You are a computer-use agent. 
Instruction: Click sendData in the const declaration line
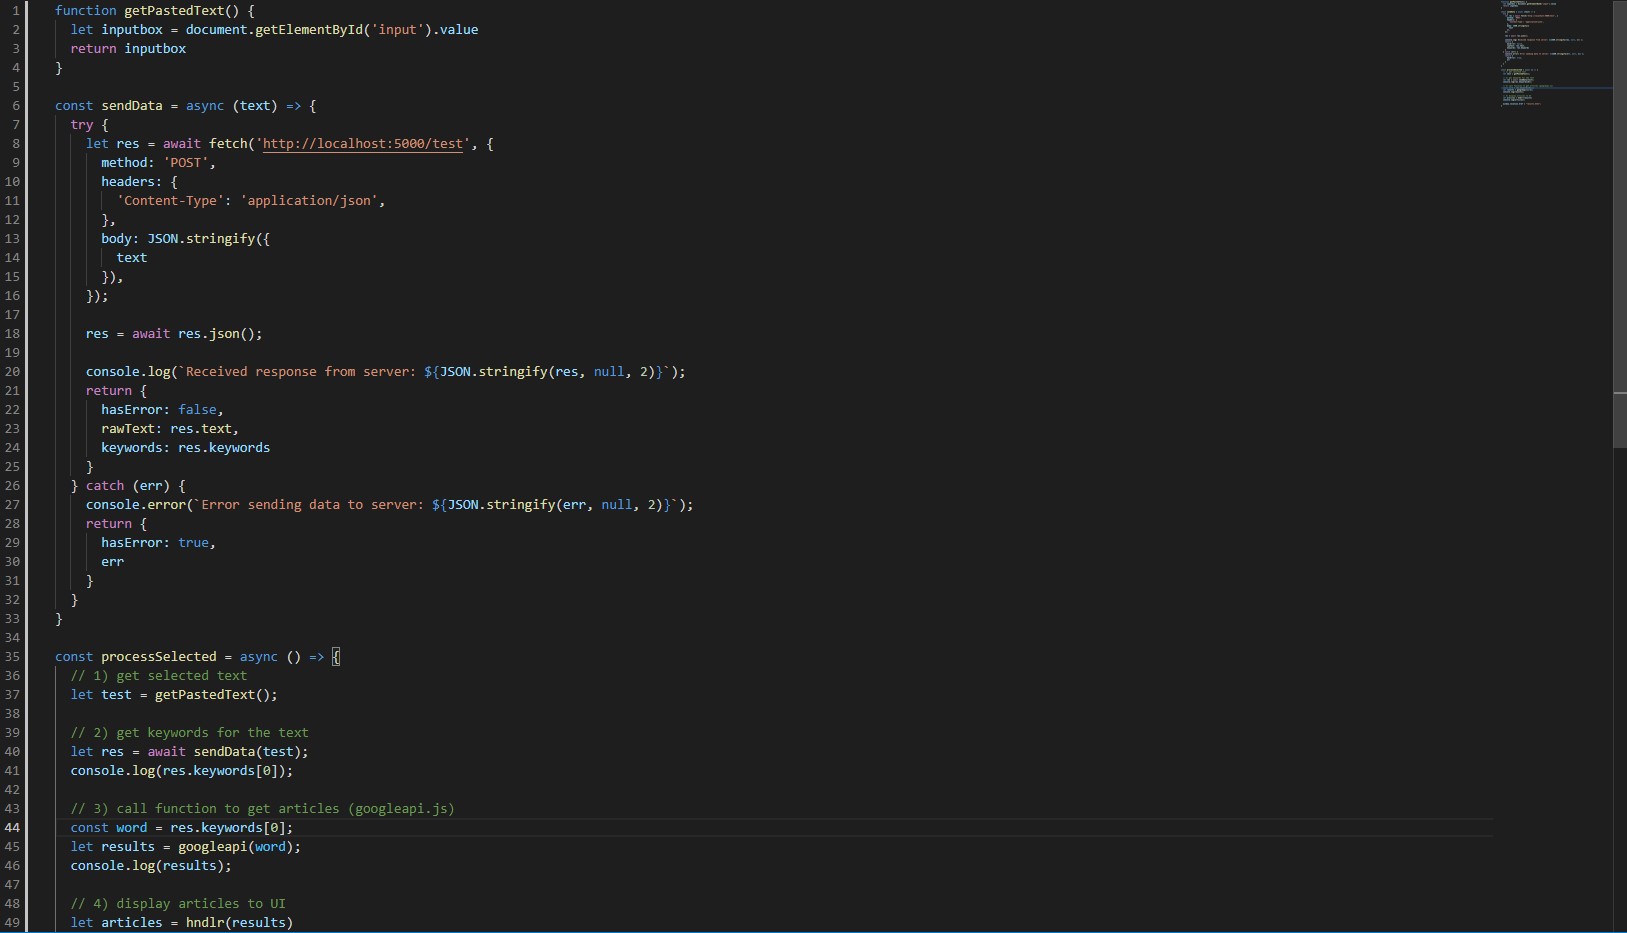[131, 106]
